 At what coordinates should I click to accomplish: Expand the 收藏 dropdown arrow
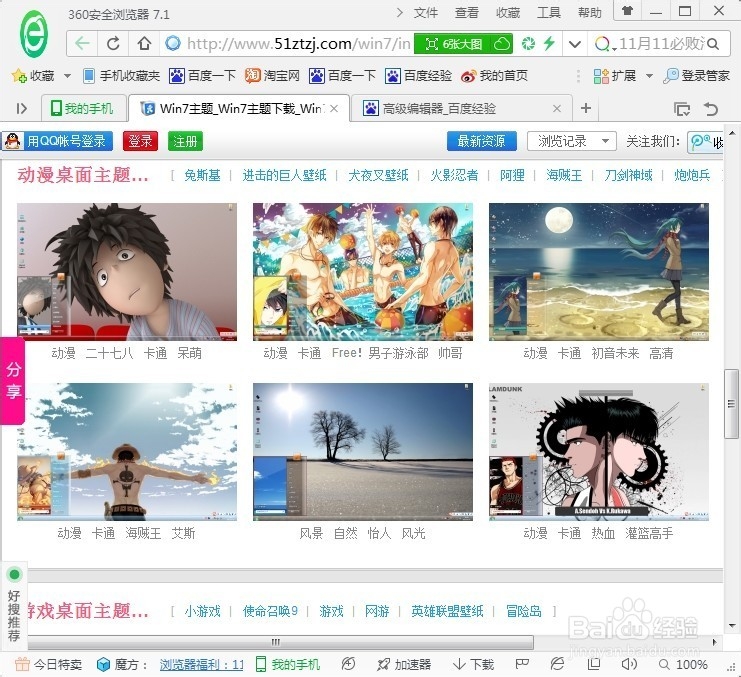pos(67,76)
